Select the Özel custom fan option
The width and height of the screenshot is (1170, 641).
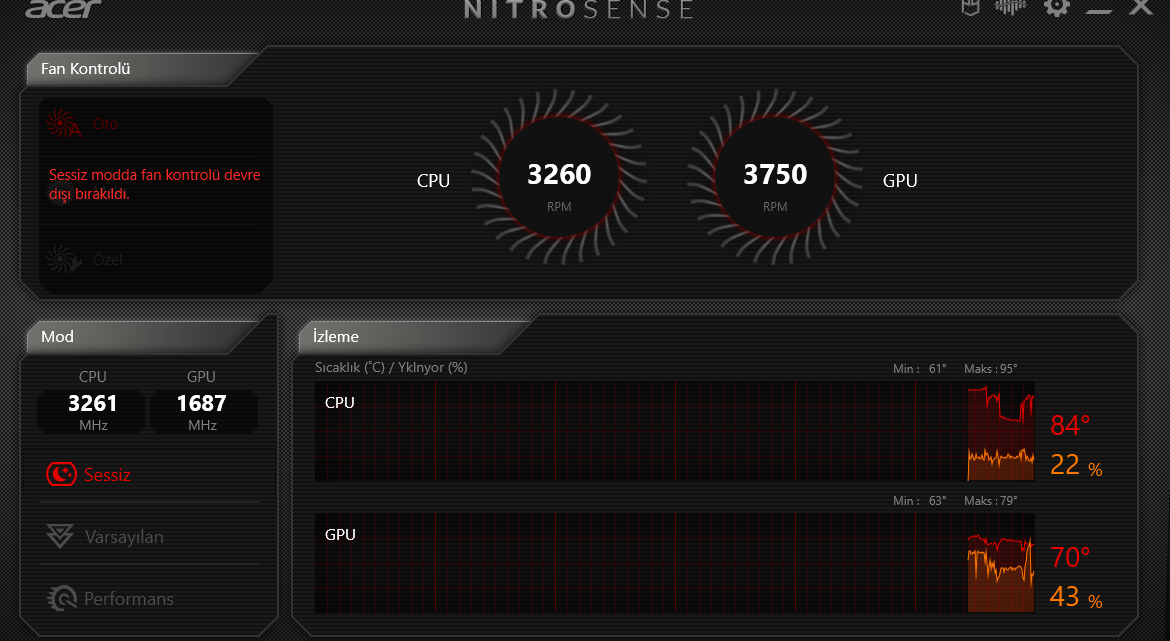click(84, 260)
